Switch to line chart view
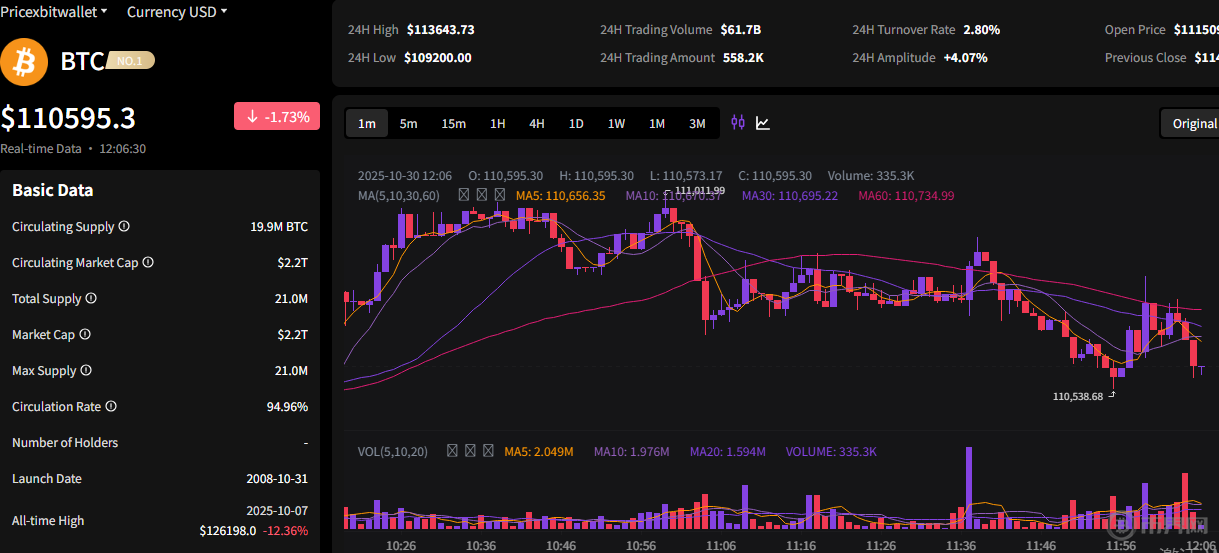The image size is (1219, 553). [763, 123]
